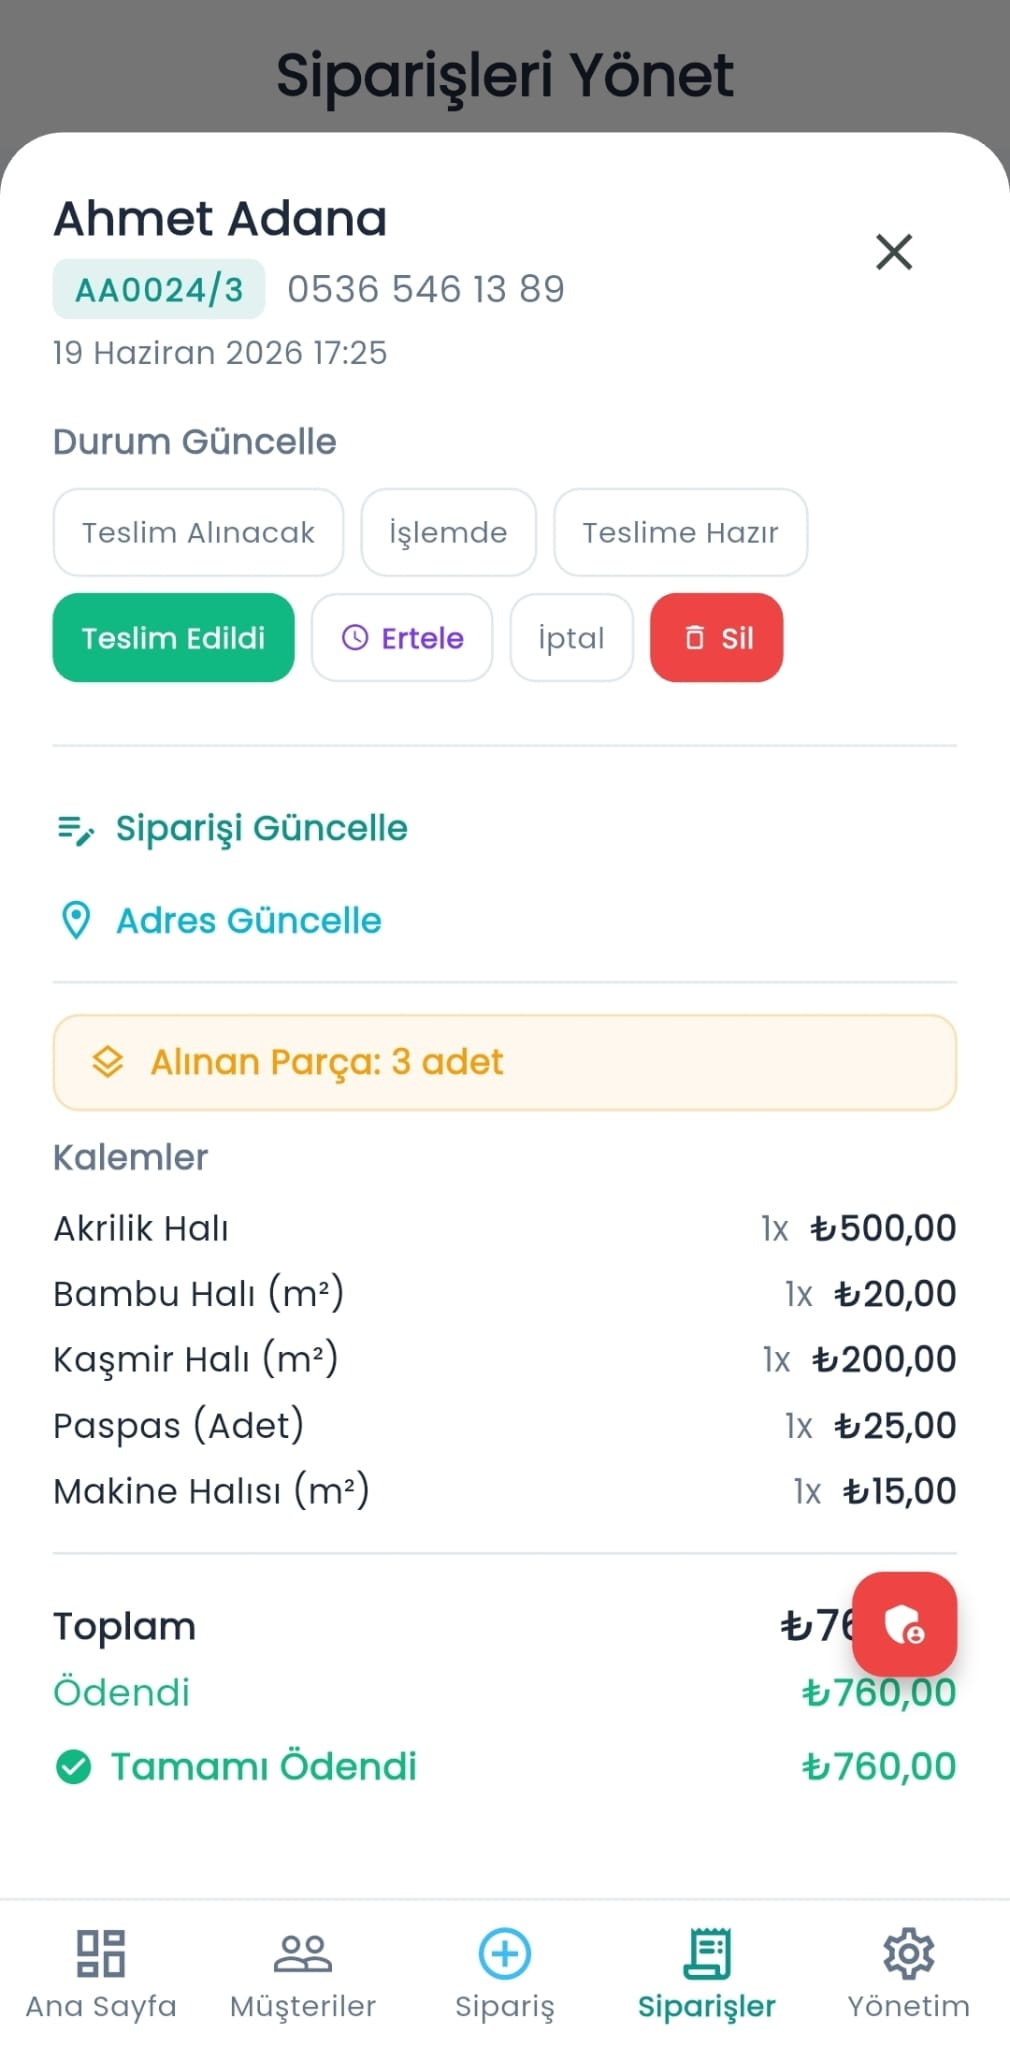Tap the layers icon in Alınan Parça banner
This screenshot has height=2048, width=1010.
point(108,1062)
